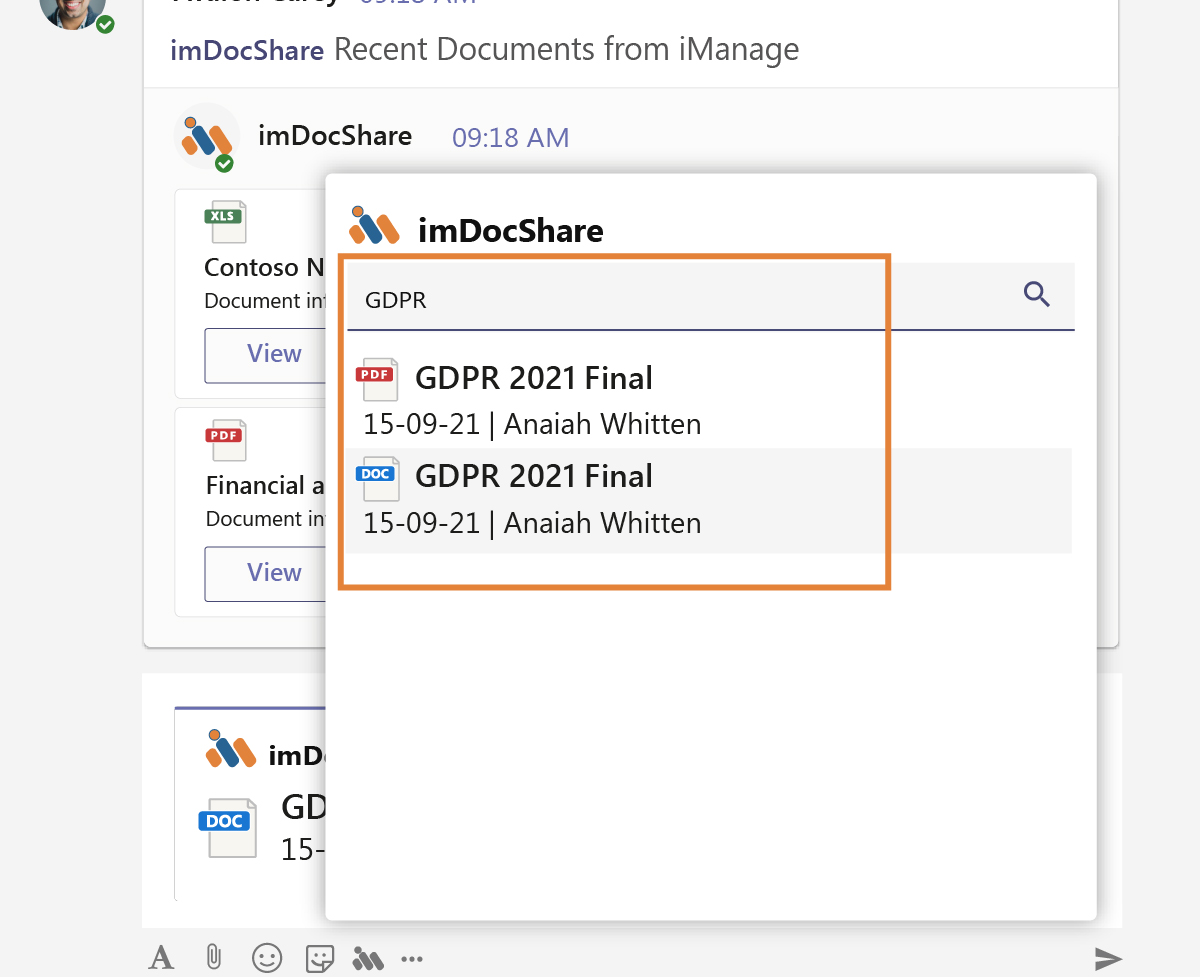Click the imDocShare link in the message
1200x977 pixels.
247,49
